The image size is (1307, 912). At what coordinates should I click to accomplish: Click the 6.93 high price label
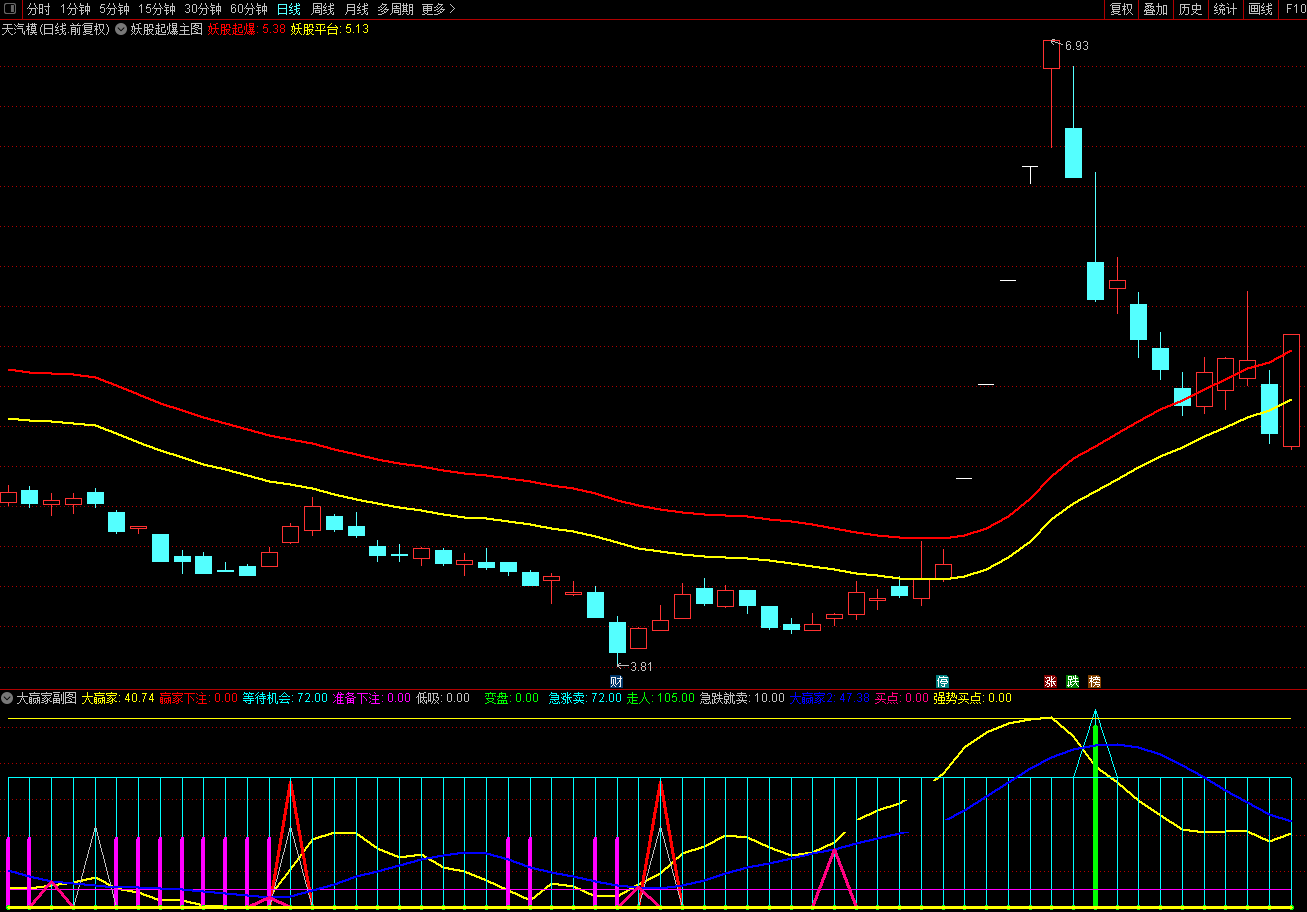(x=1077, y=46)
